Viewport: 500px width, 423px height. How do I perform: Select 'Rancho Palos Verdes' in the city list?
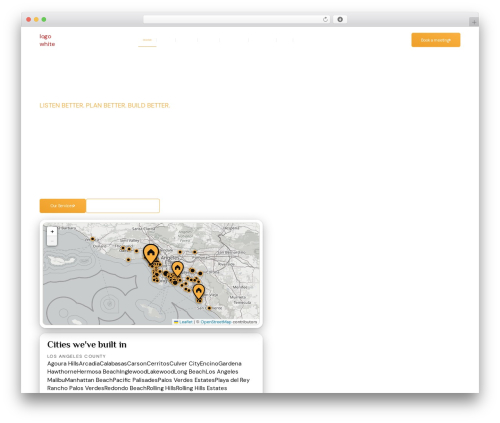(x=76, y=388)
